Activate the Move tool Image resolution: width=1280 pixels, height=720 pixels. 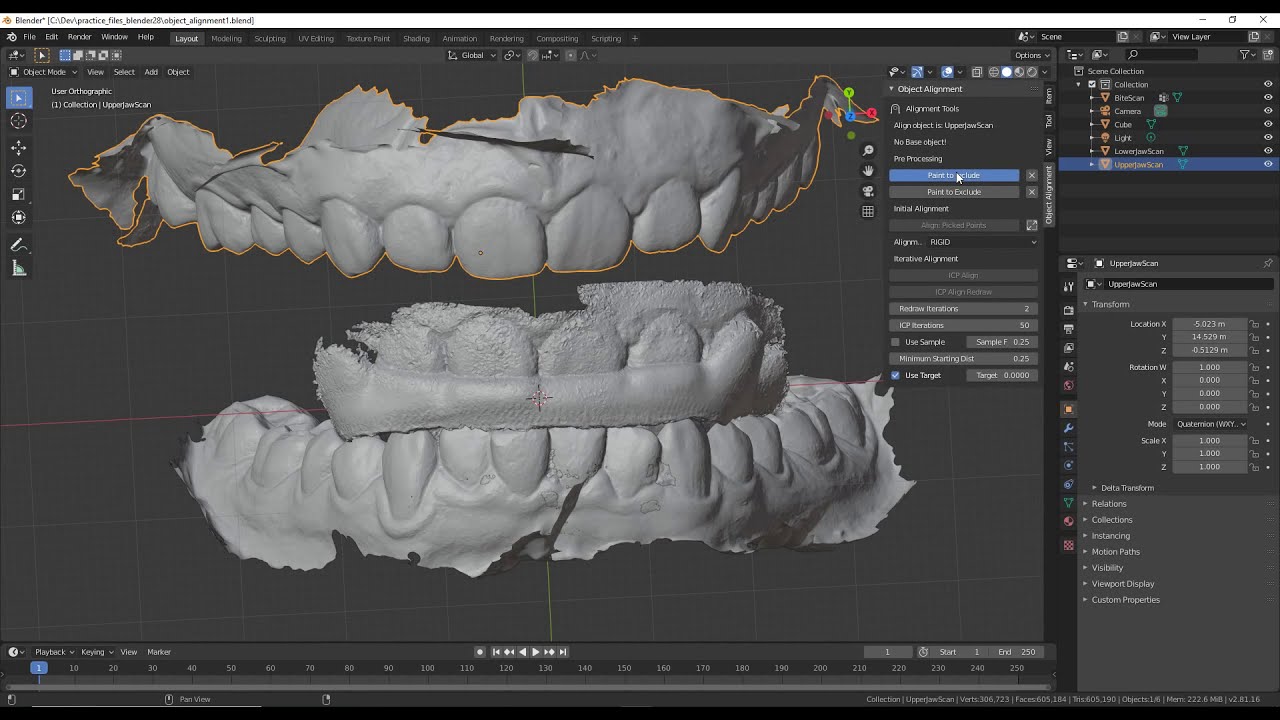pyautogui.click(x=18, y=148)
